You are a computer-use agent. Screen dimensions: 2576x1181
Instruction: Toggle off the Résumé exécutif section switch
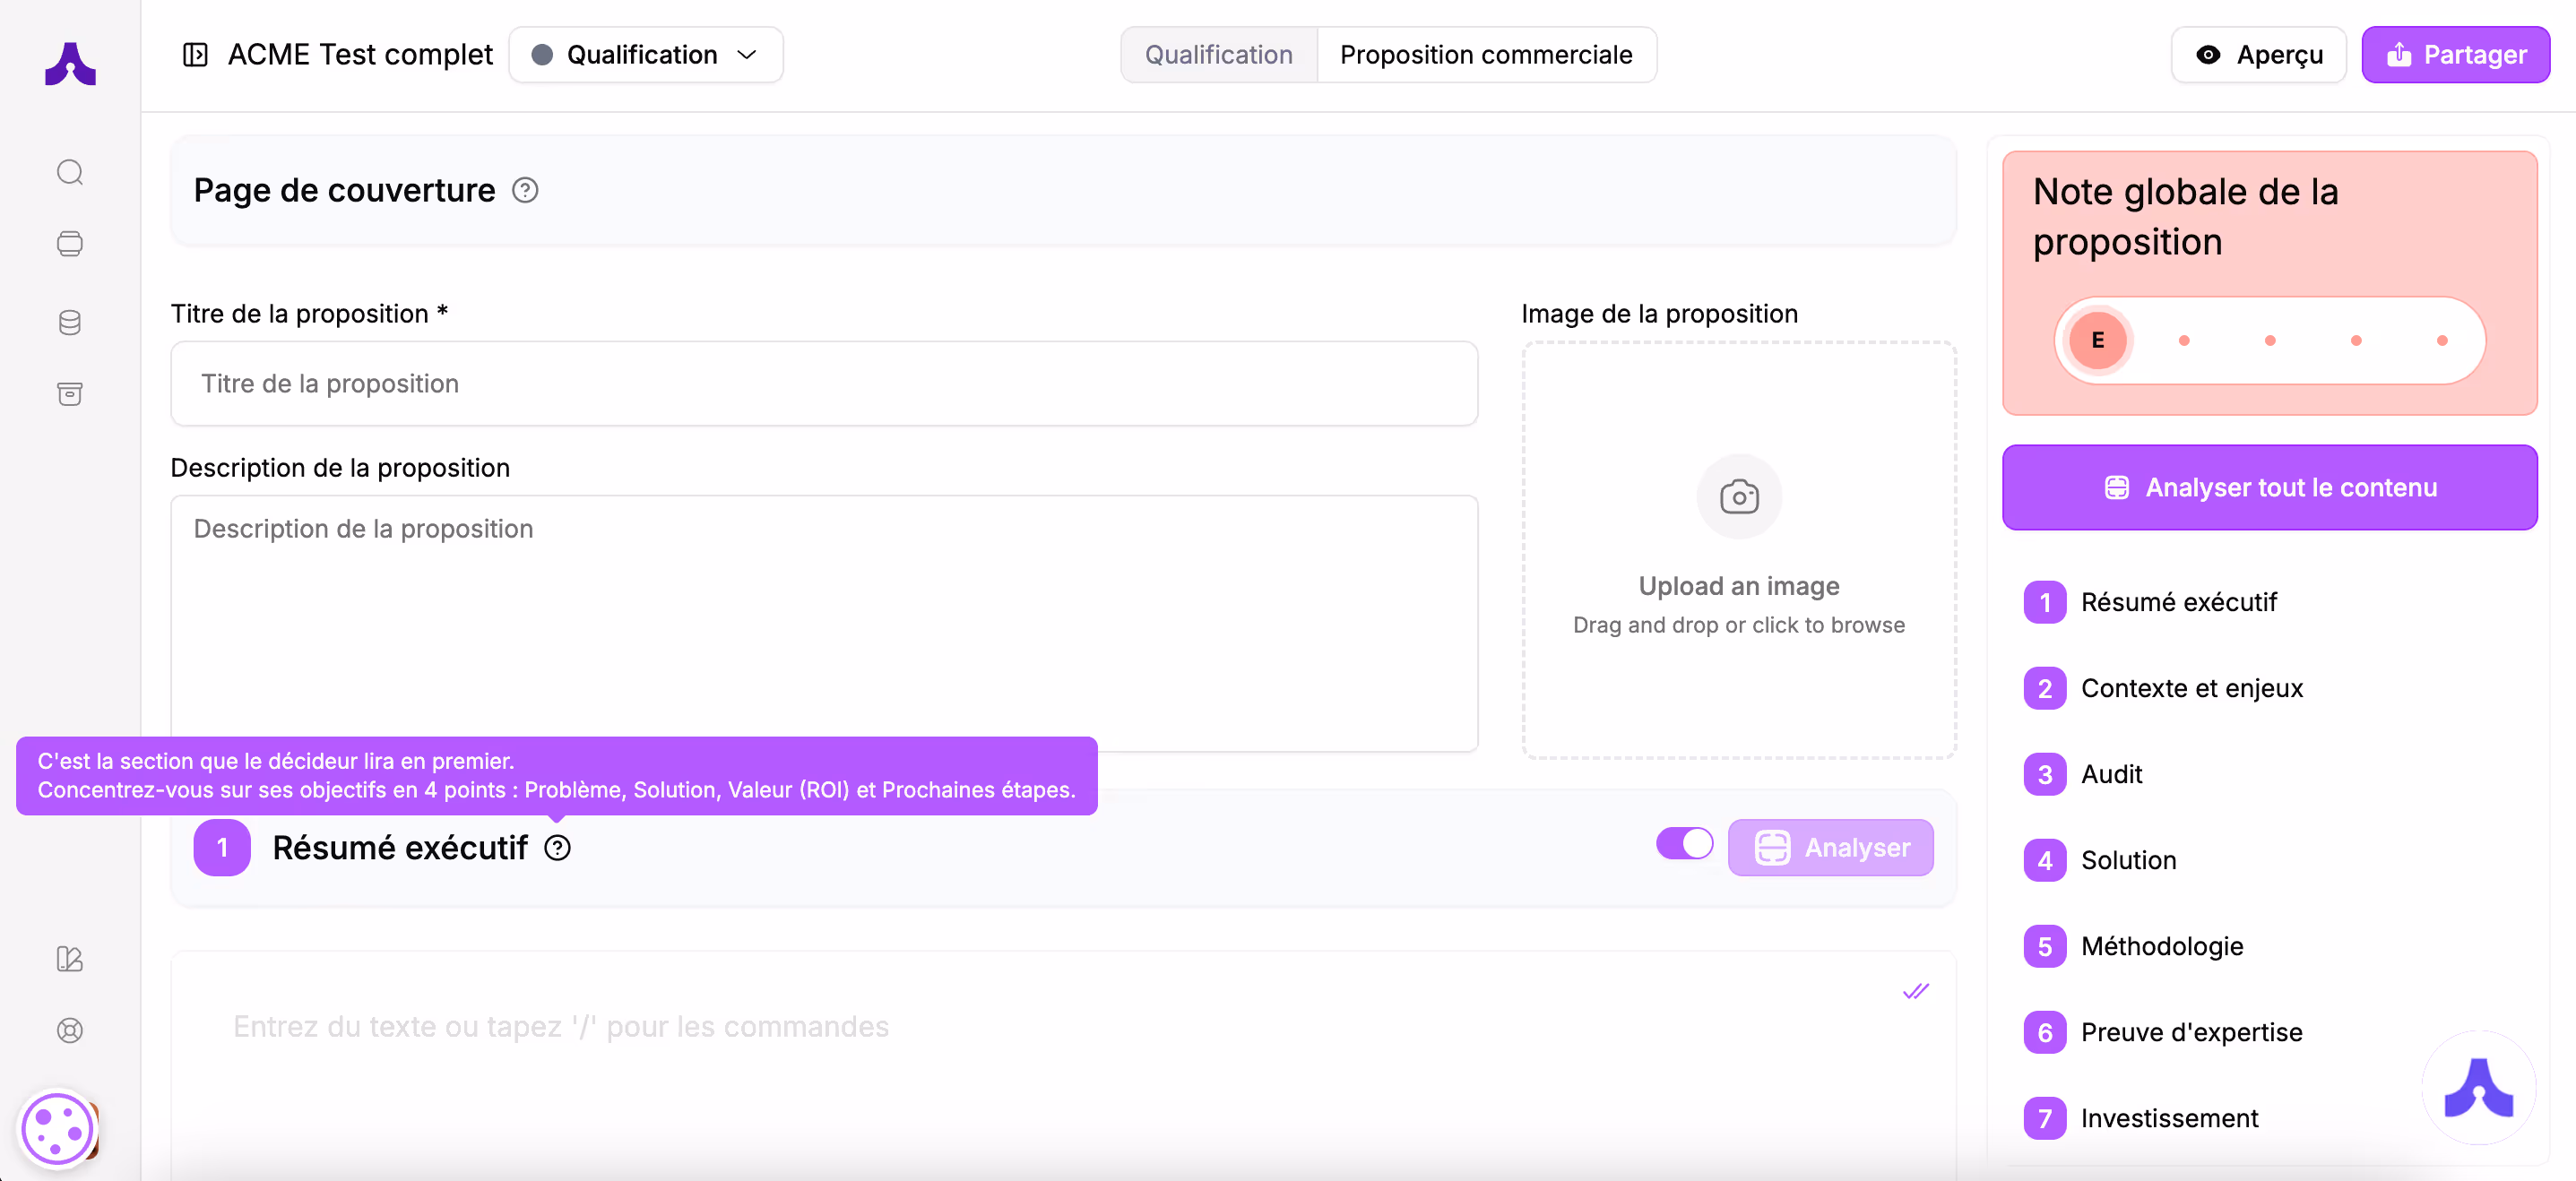1684,844
